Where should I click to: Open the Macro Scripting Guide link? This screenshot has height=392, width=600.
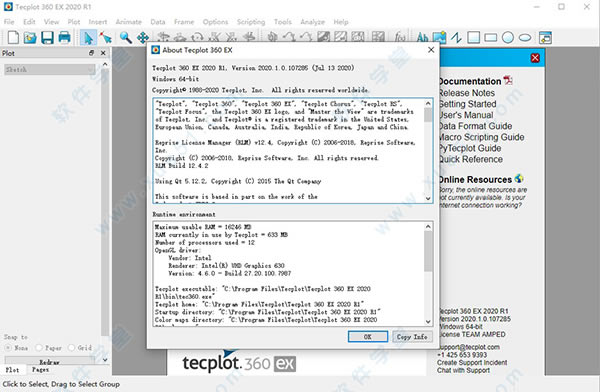tap(481, 137)
